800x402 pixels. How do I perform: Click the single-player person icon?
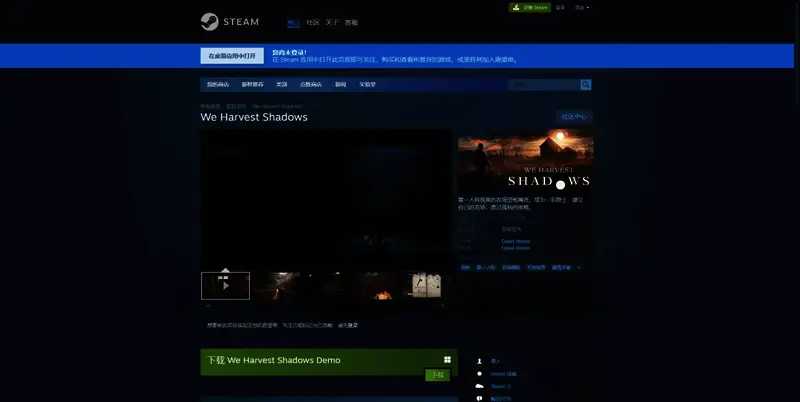click(x=480, y=360)
